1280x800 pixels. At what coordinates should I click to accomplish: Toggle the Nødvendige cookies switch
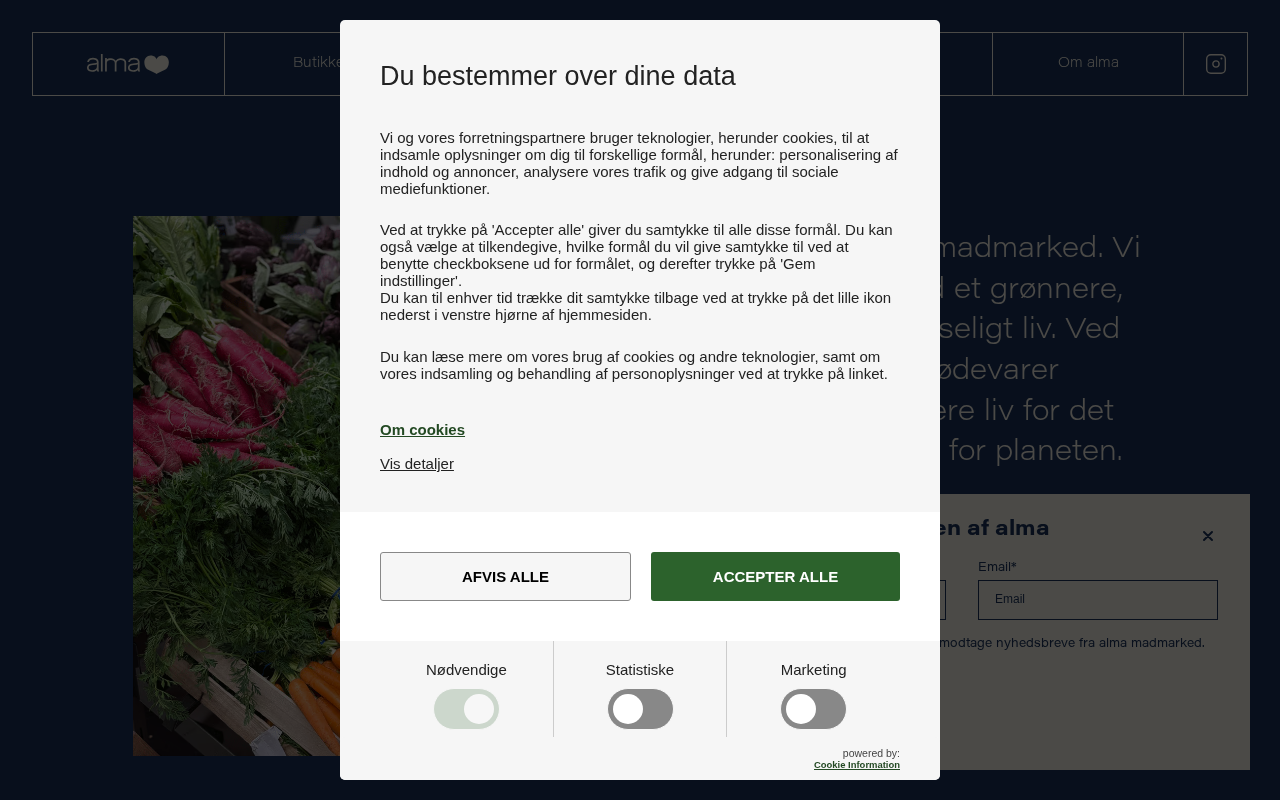(466, 709)
